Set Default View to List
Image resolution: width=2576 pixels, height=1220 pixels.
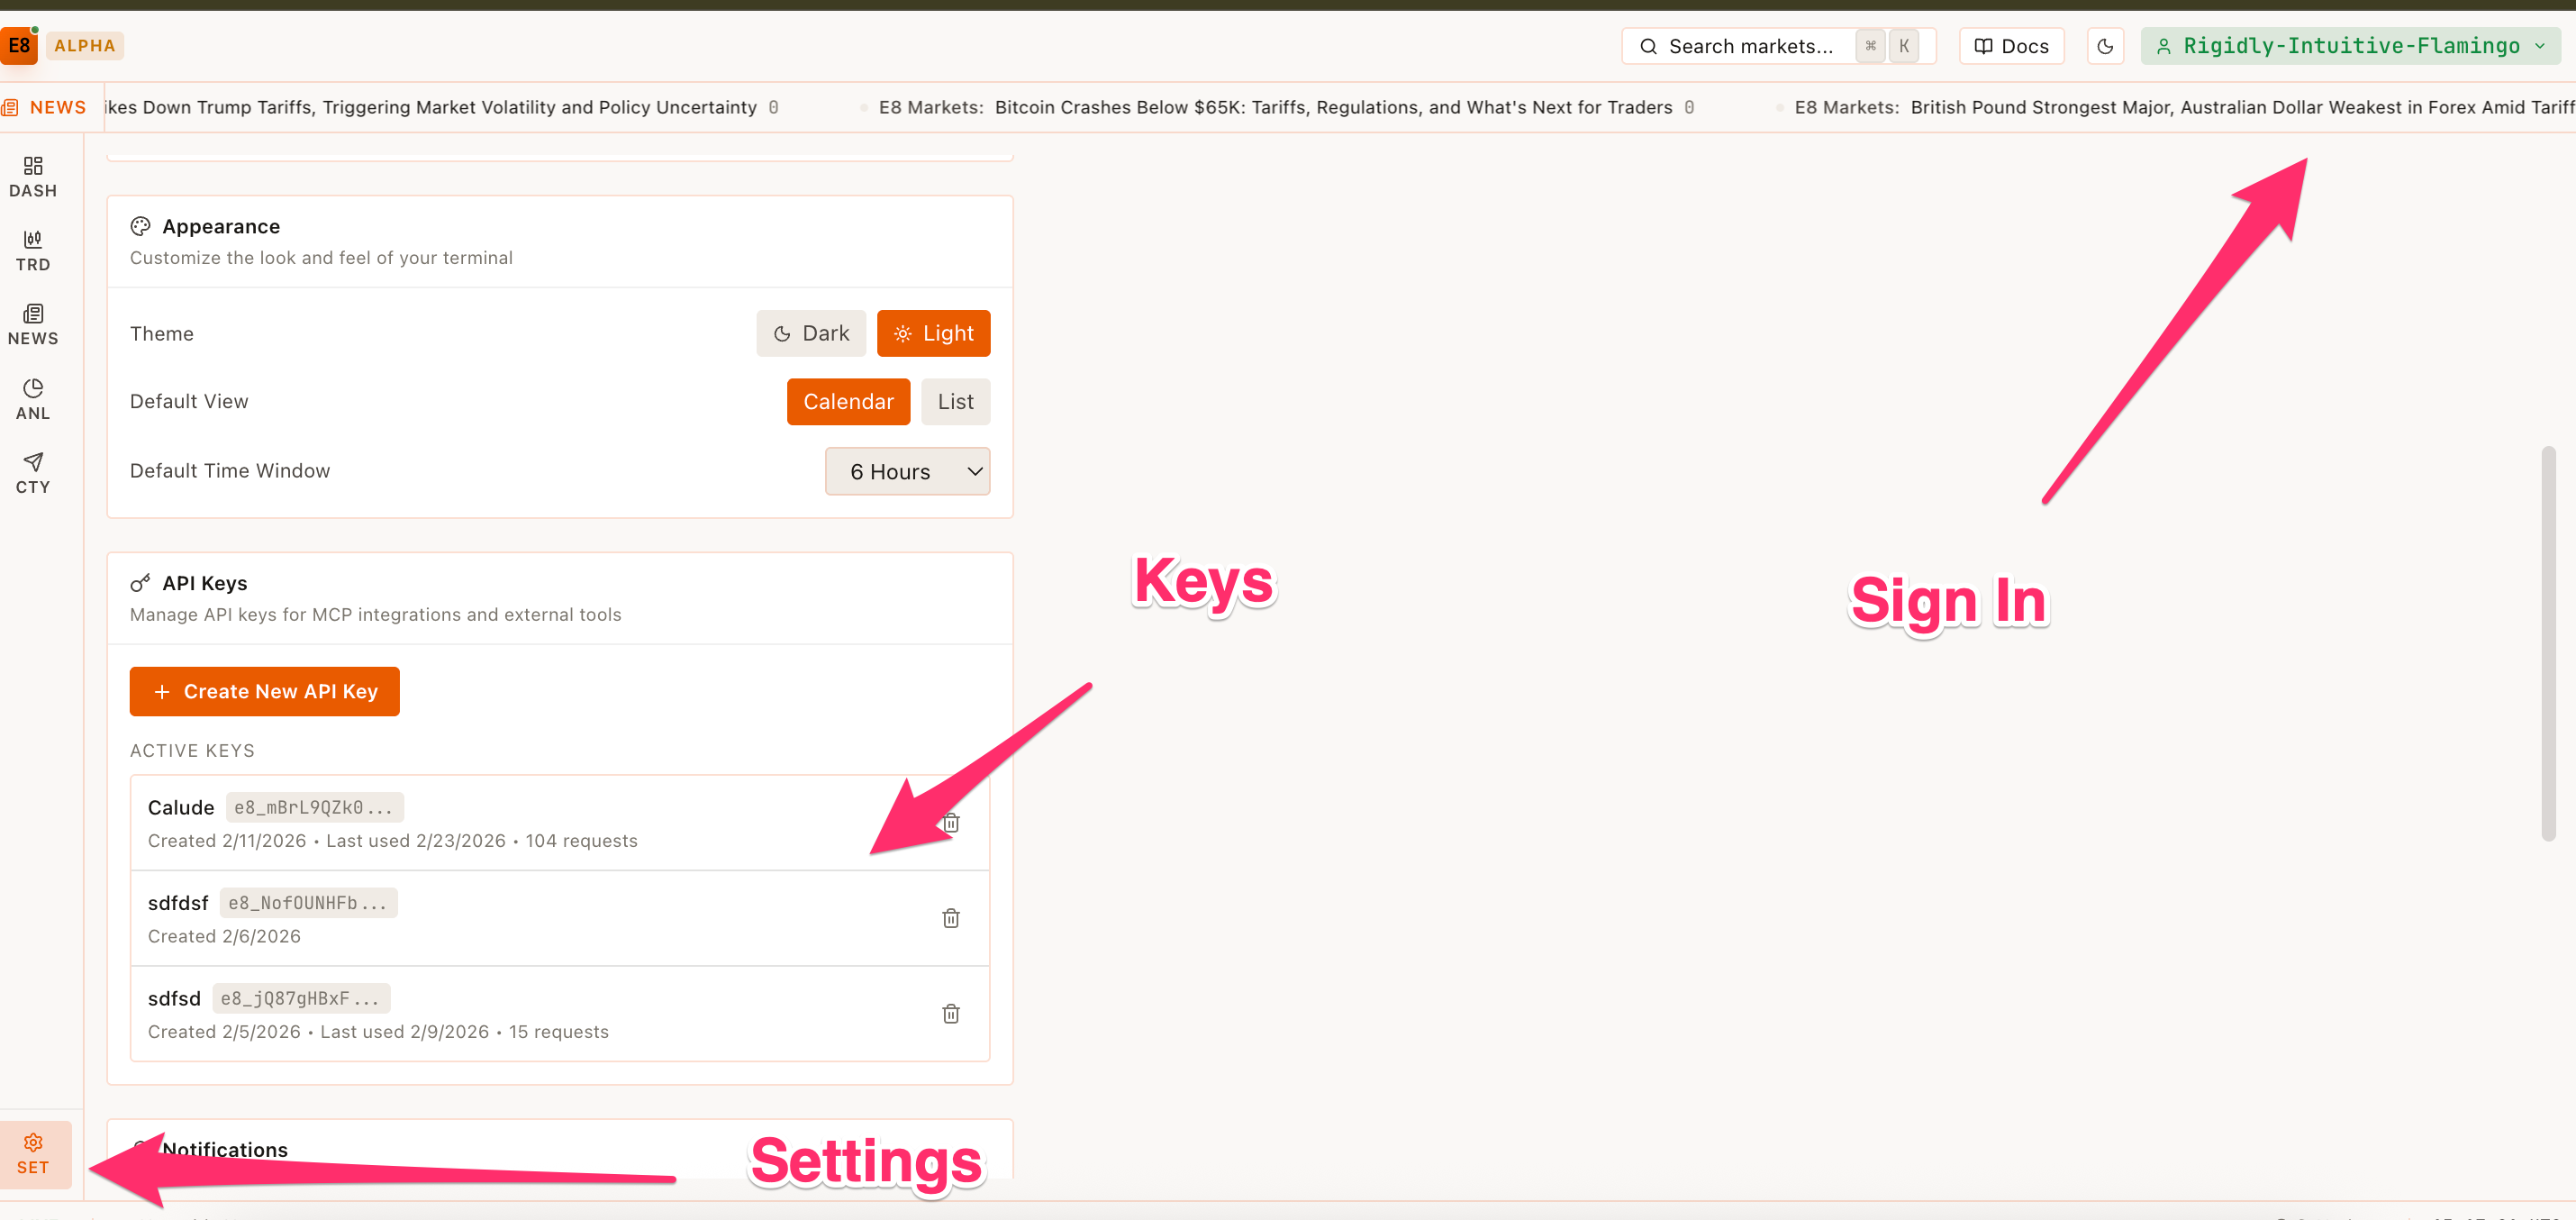[955, 401]
